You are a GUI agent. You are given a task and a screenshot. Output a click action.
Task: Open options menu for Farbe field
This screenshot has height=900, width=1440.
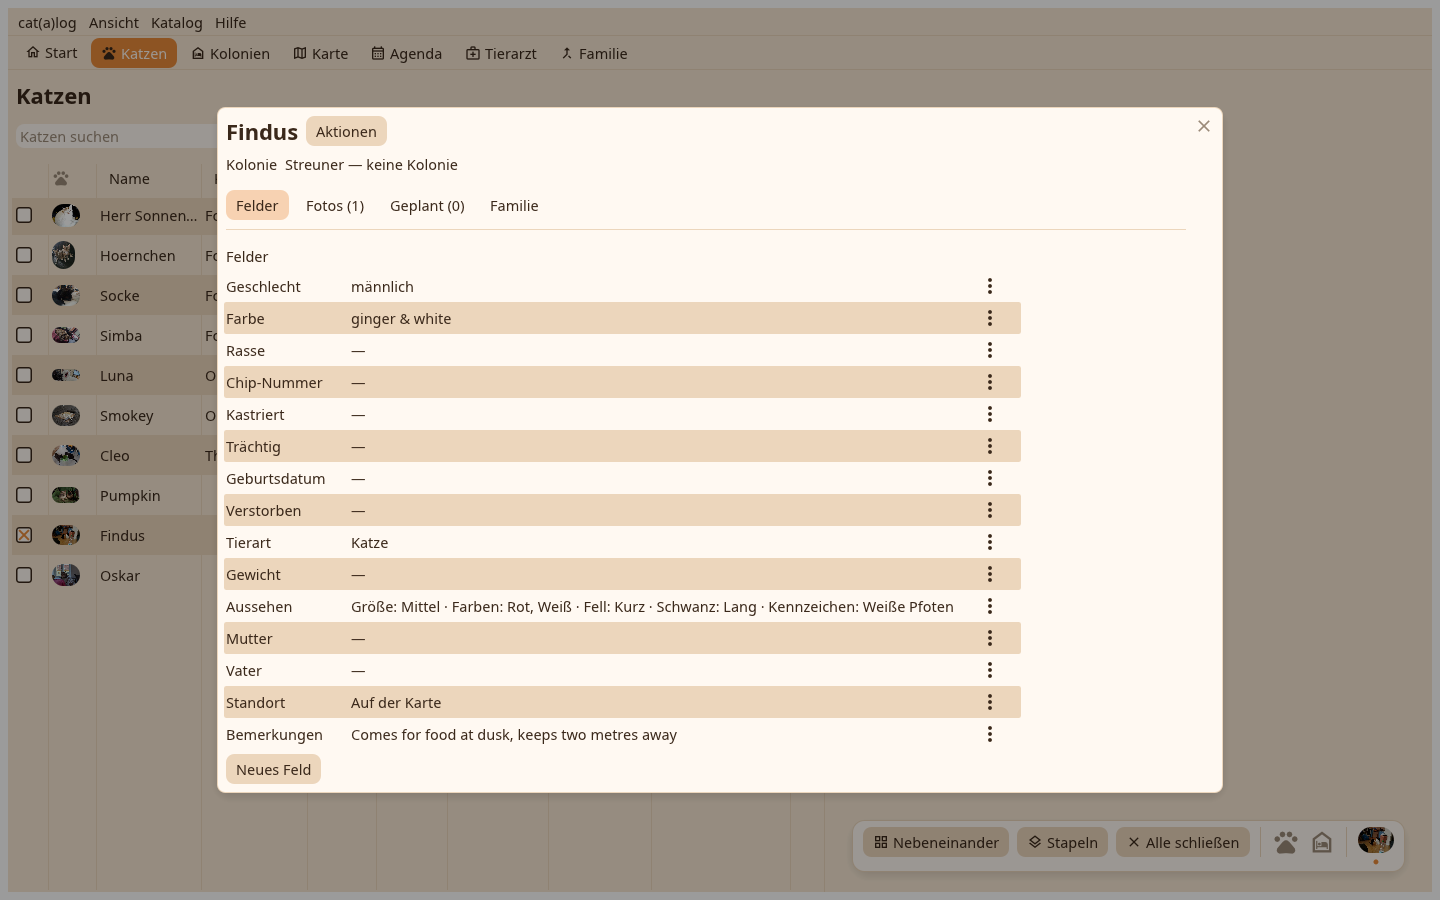(x=990, y=318)
